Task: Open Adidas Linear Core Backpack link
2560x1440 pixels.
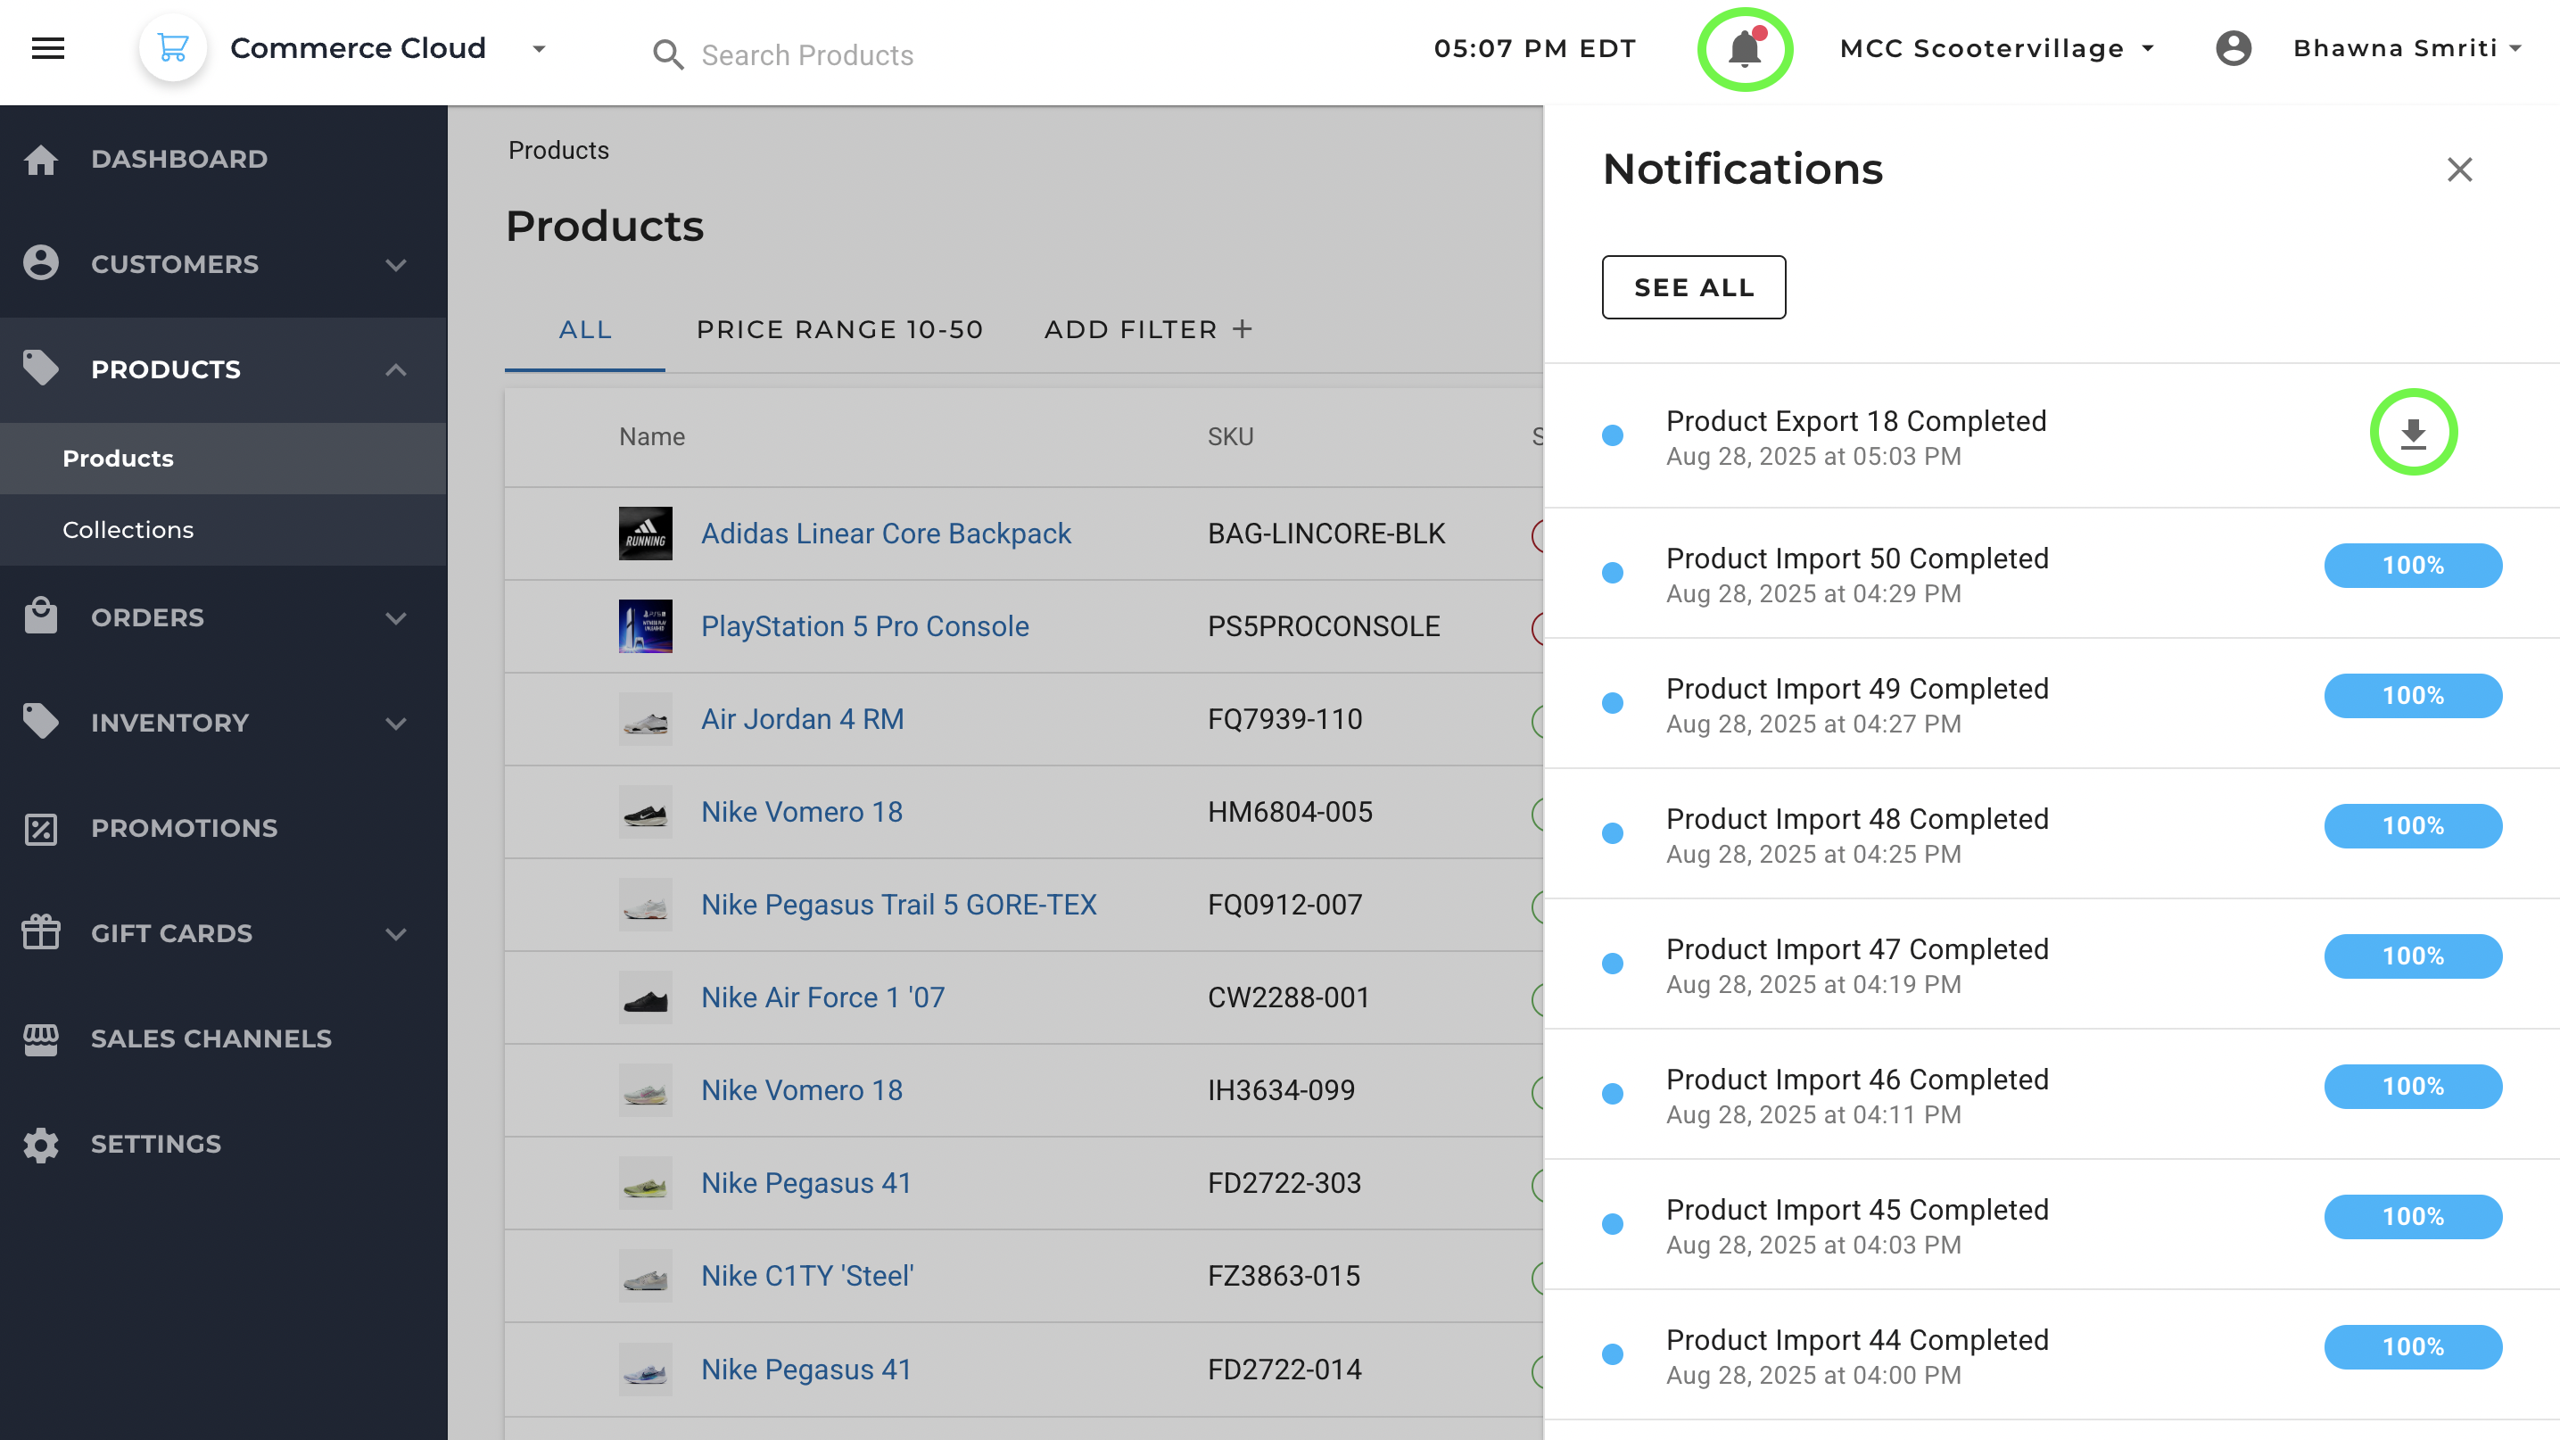Action: [885, 533]
